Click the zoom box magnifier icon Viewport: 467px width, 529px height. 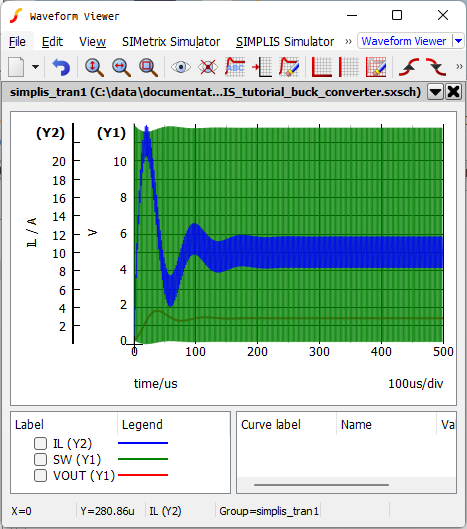(148, 67)
